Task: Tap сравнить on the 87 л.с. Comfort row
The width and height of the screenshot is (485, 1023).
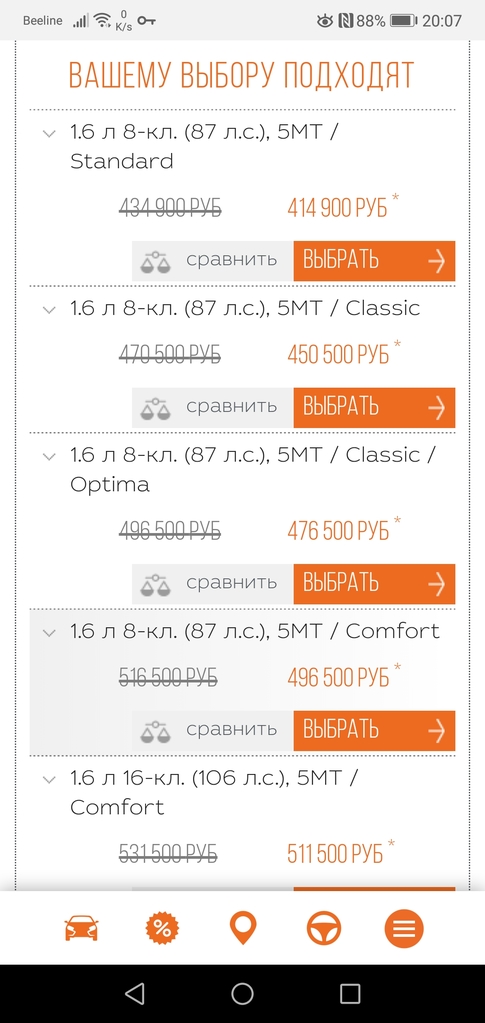Action: [231, 729]
